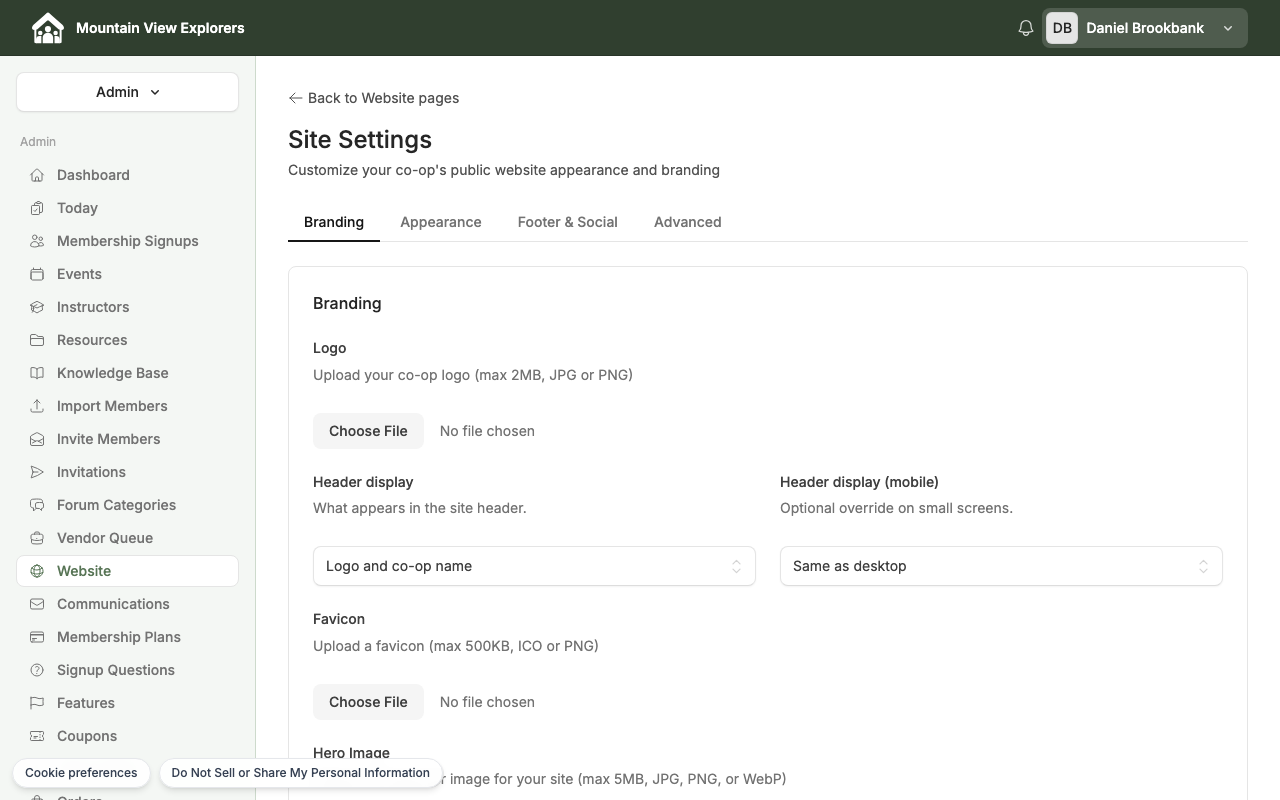Click the Forum Categories chat icon
The height and width of the screenshot is (800, 1280).
click(37, 505)
